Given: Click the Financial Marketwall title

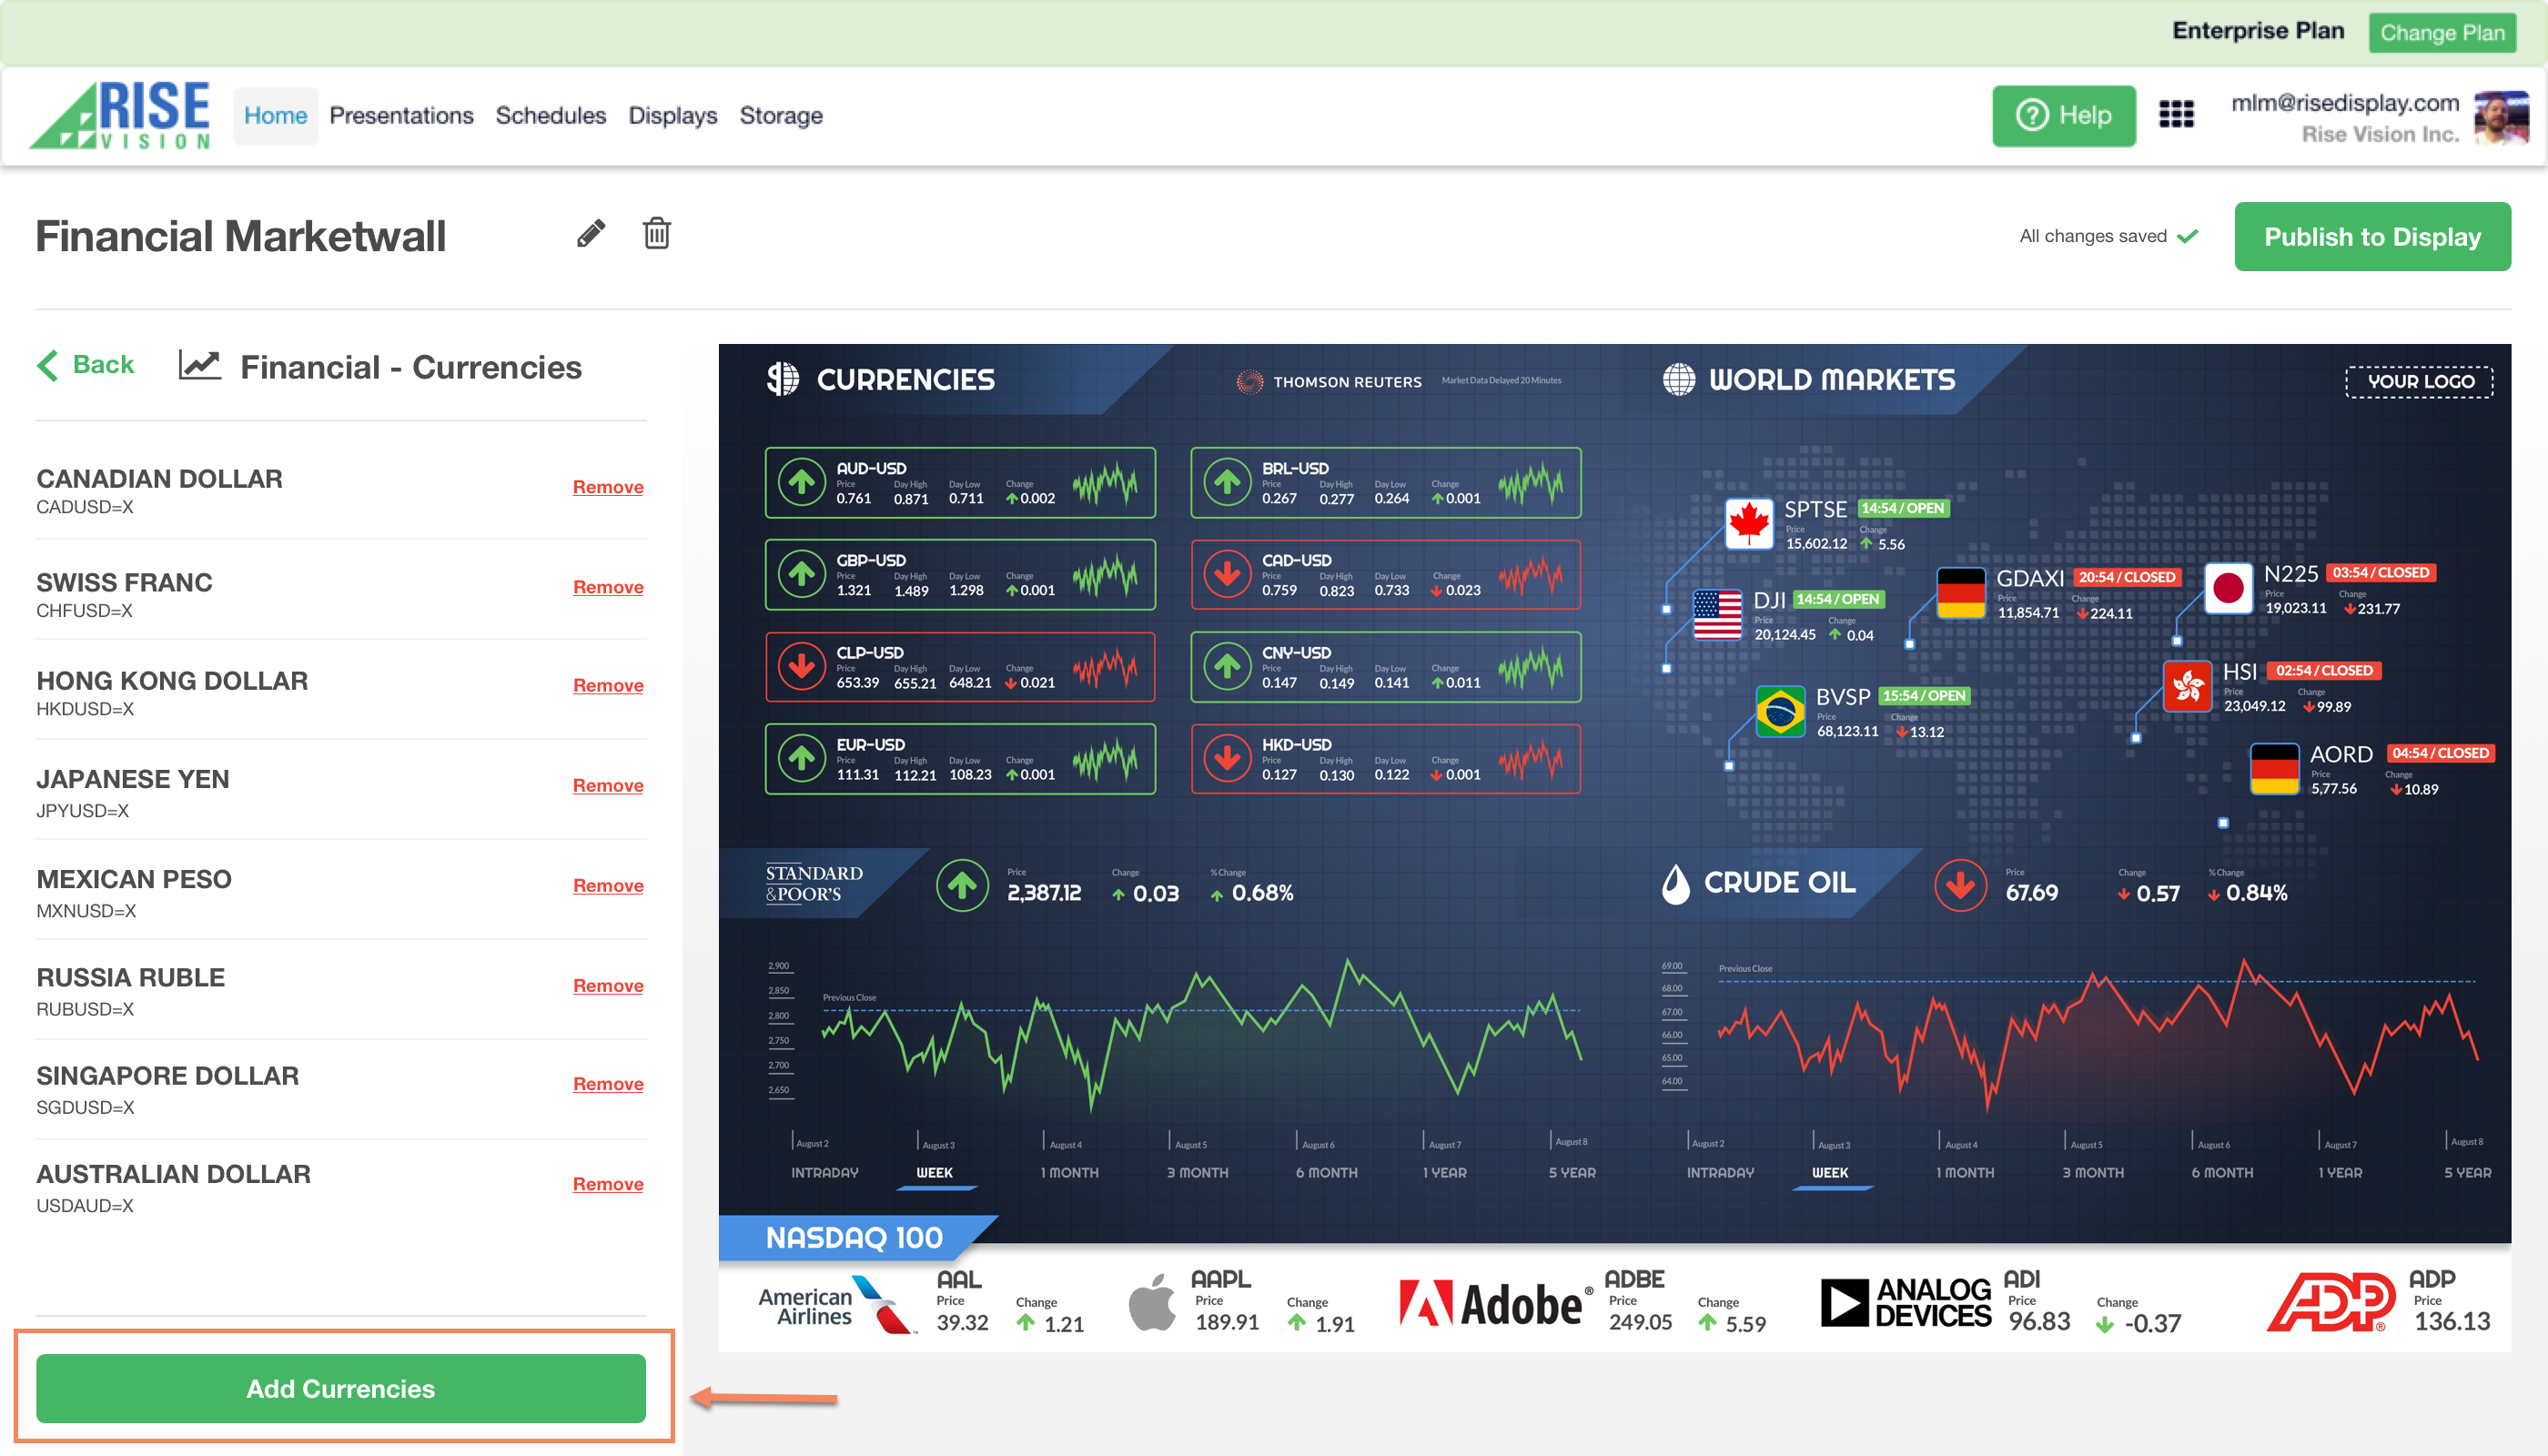Looking at the screenshot, I should coord(240,237).
